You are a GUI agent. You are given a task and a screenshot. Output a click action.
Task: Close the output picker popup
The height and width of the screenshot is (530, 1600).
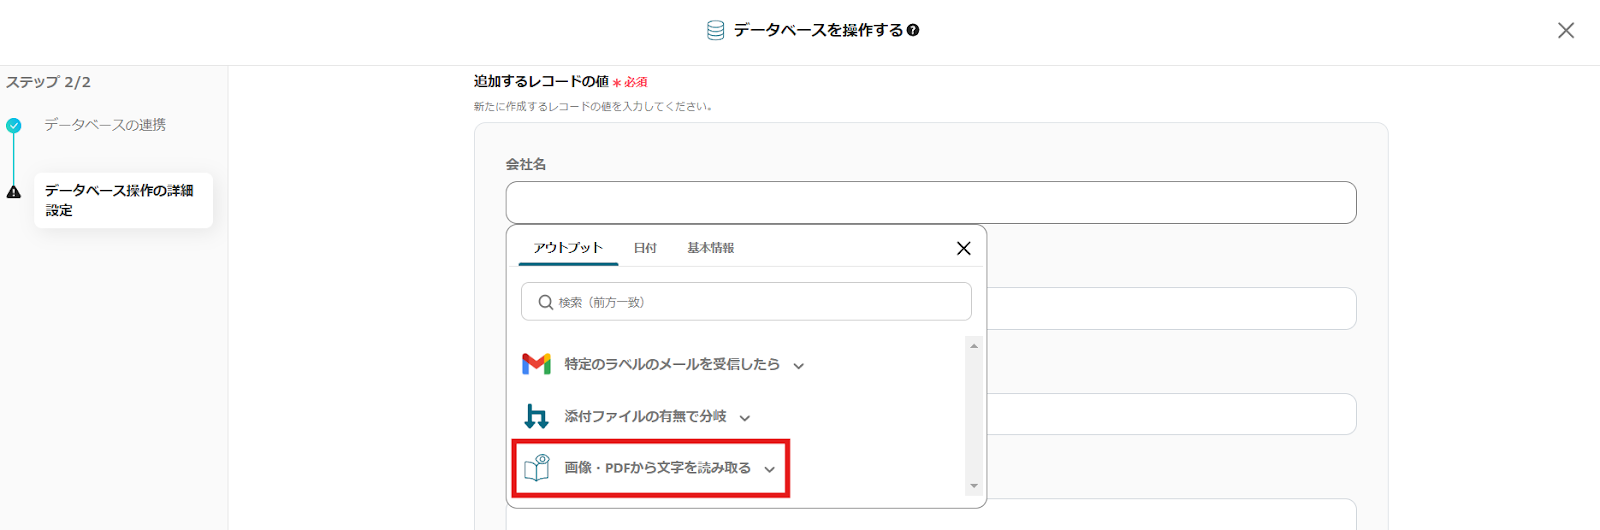(963, 248)
